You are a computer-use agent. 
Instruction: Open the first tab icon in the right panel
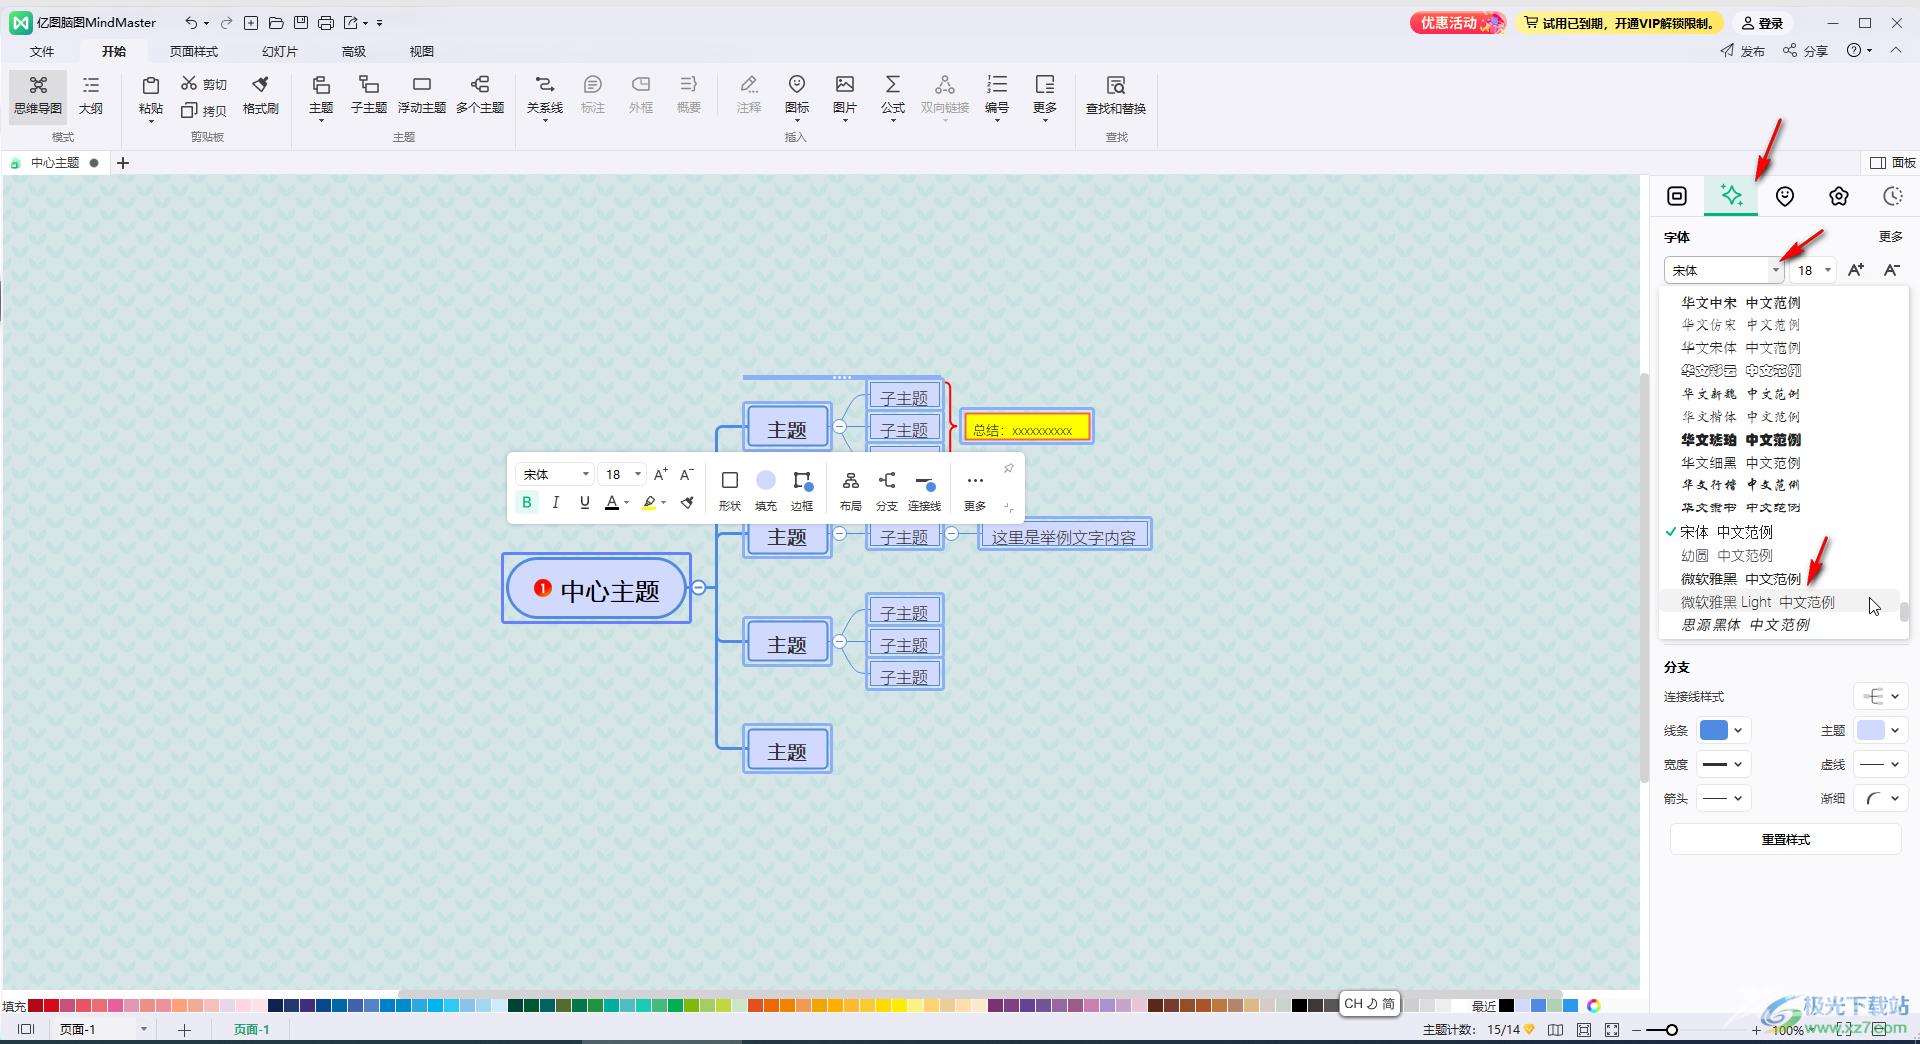(x=1677, y=196)
